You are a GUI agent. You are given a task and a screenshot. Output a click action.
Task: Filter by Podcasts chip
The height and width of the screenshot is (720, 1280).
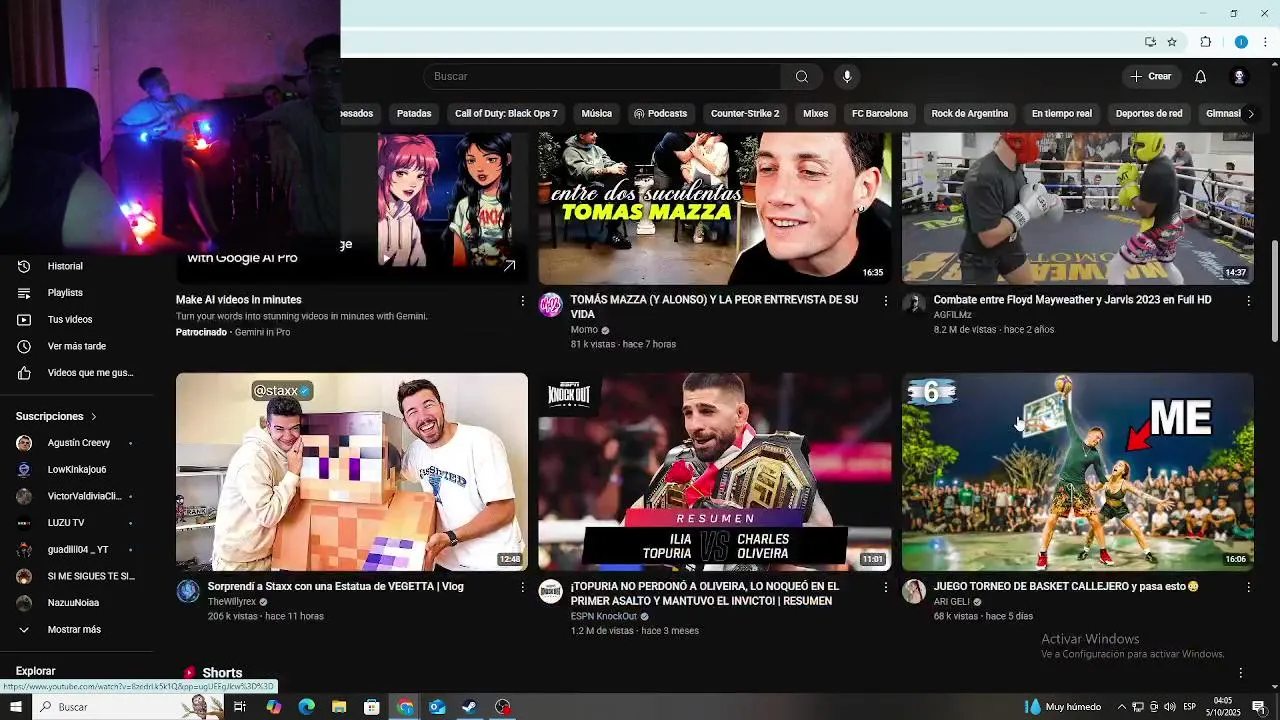click(x=661, y=114)
